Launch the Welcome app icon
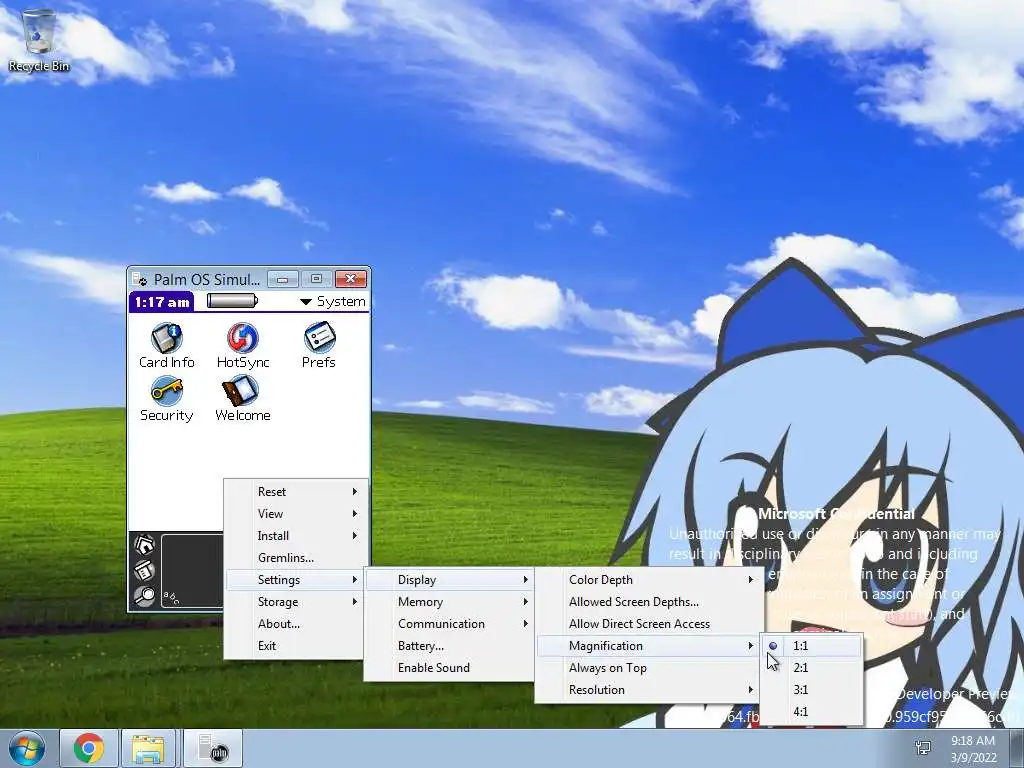The height and width of the screenshot is (768, 1024). pos(242,391)
